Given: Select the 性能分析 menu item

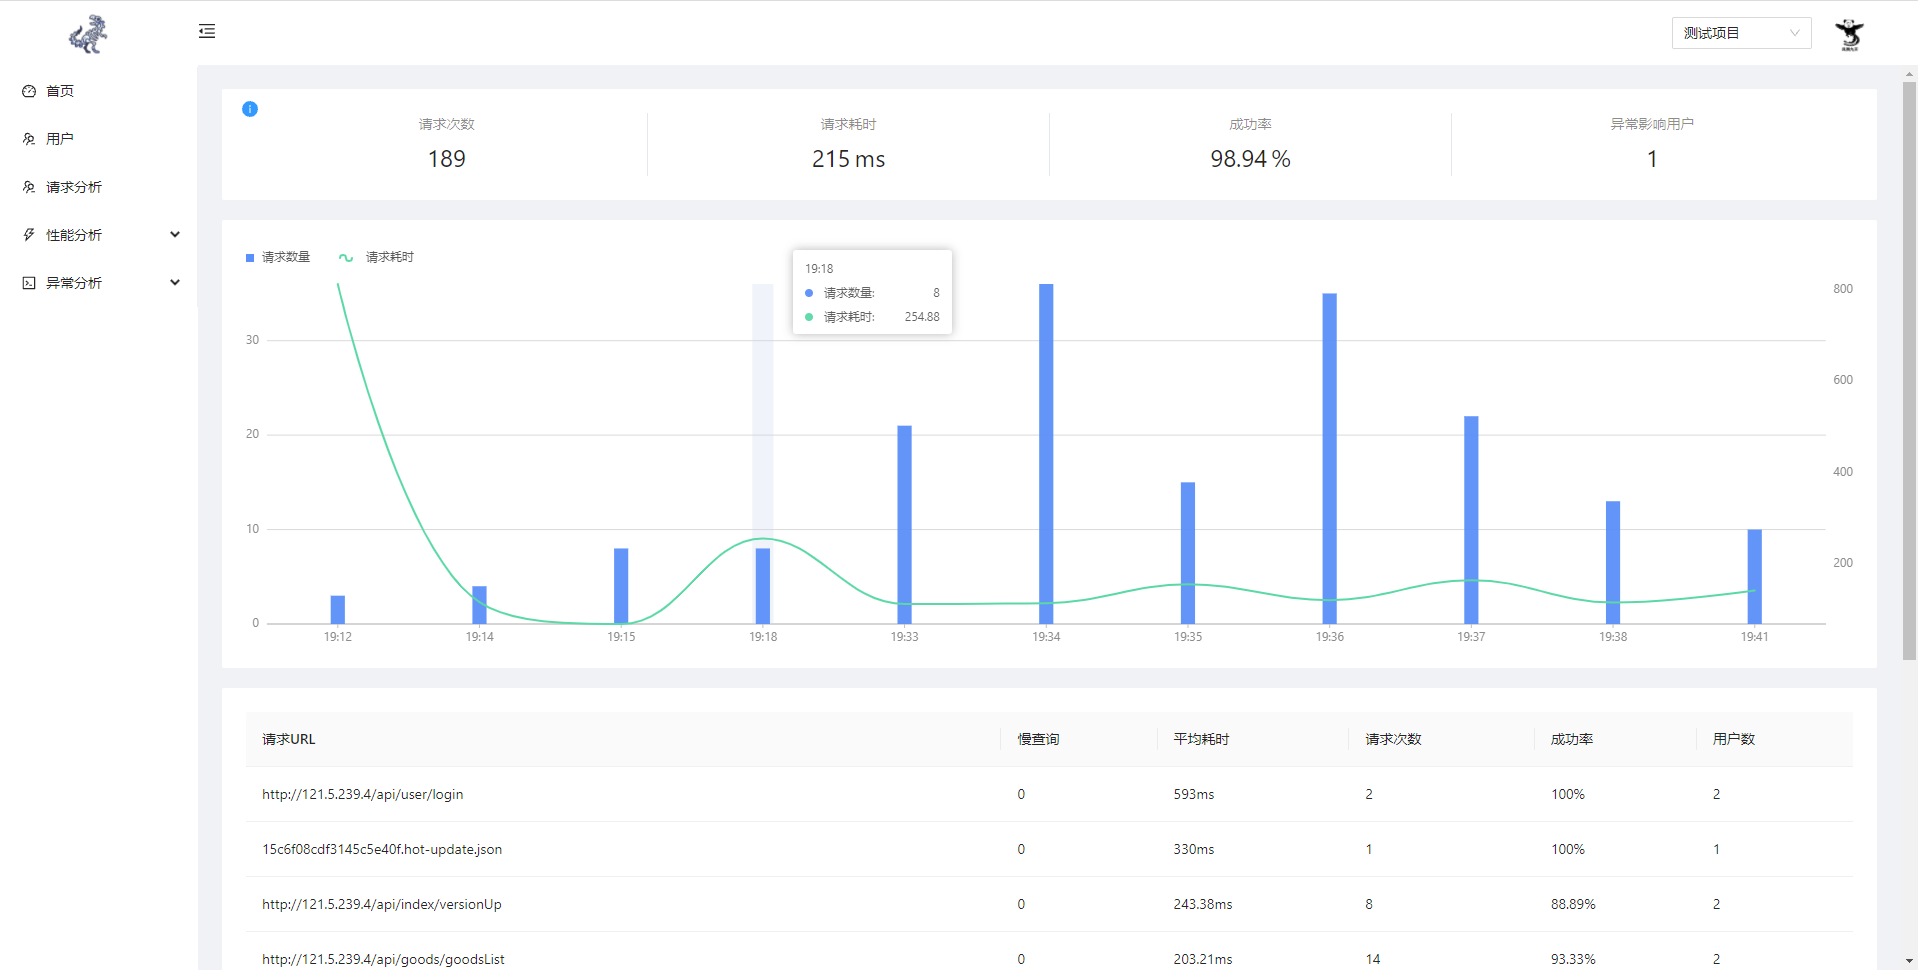Looking at the screenshot, I should click(74, 235).
